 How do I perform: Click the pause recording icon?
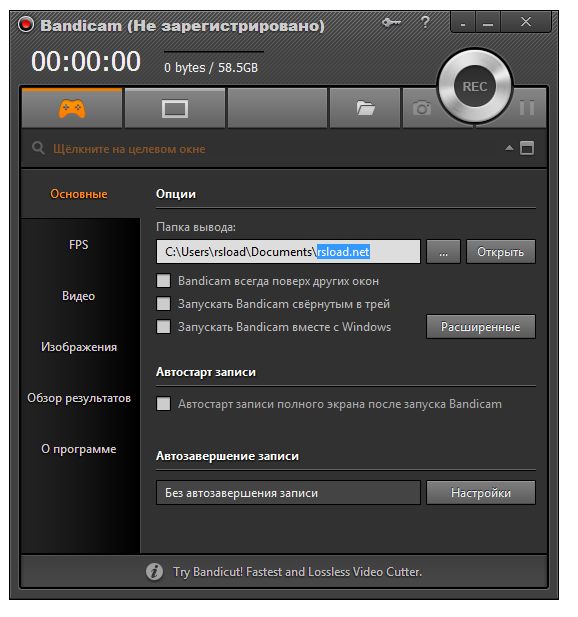(526, 108)
